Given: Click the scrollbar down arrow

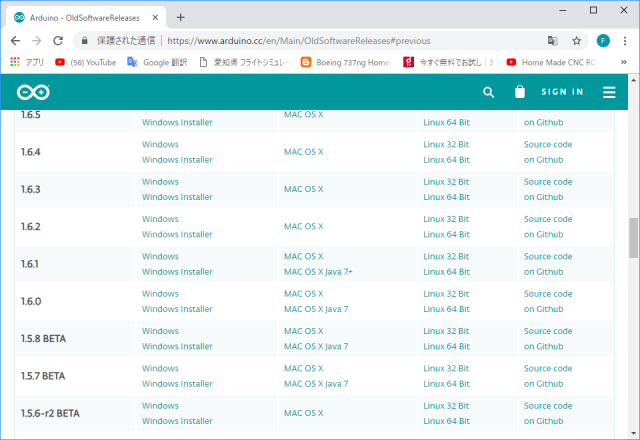Looking at the screenshot, I should (x=633, y=433).
